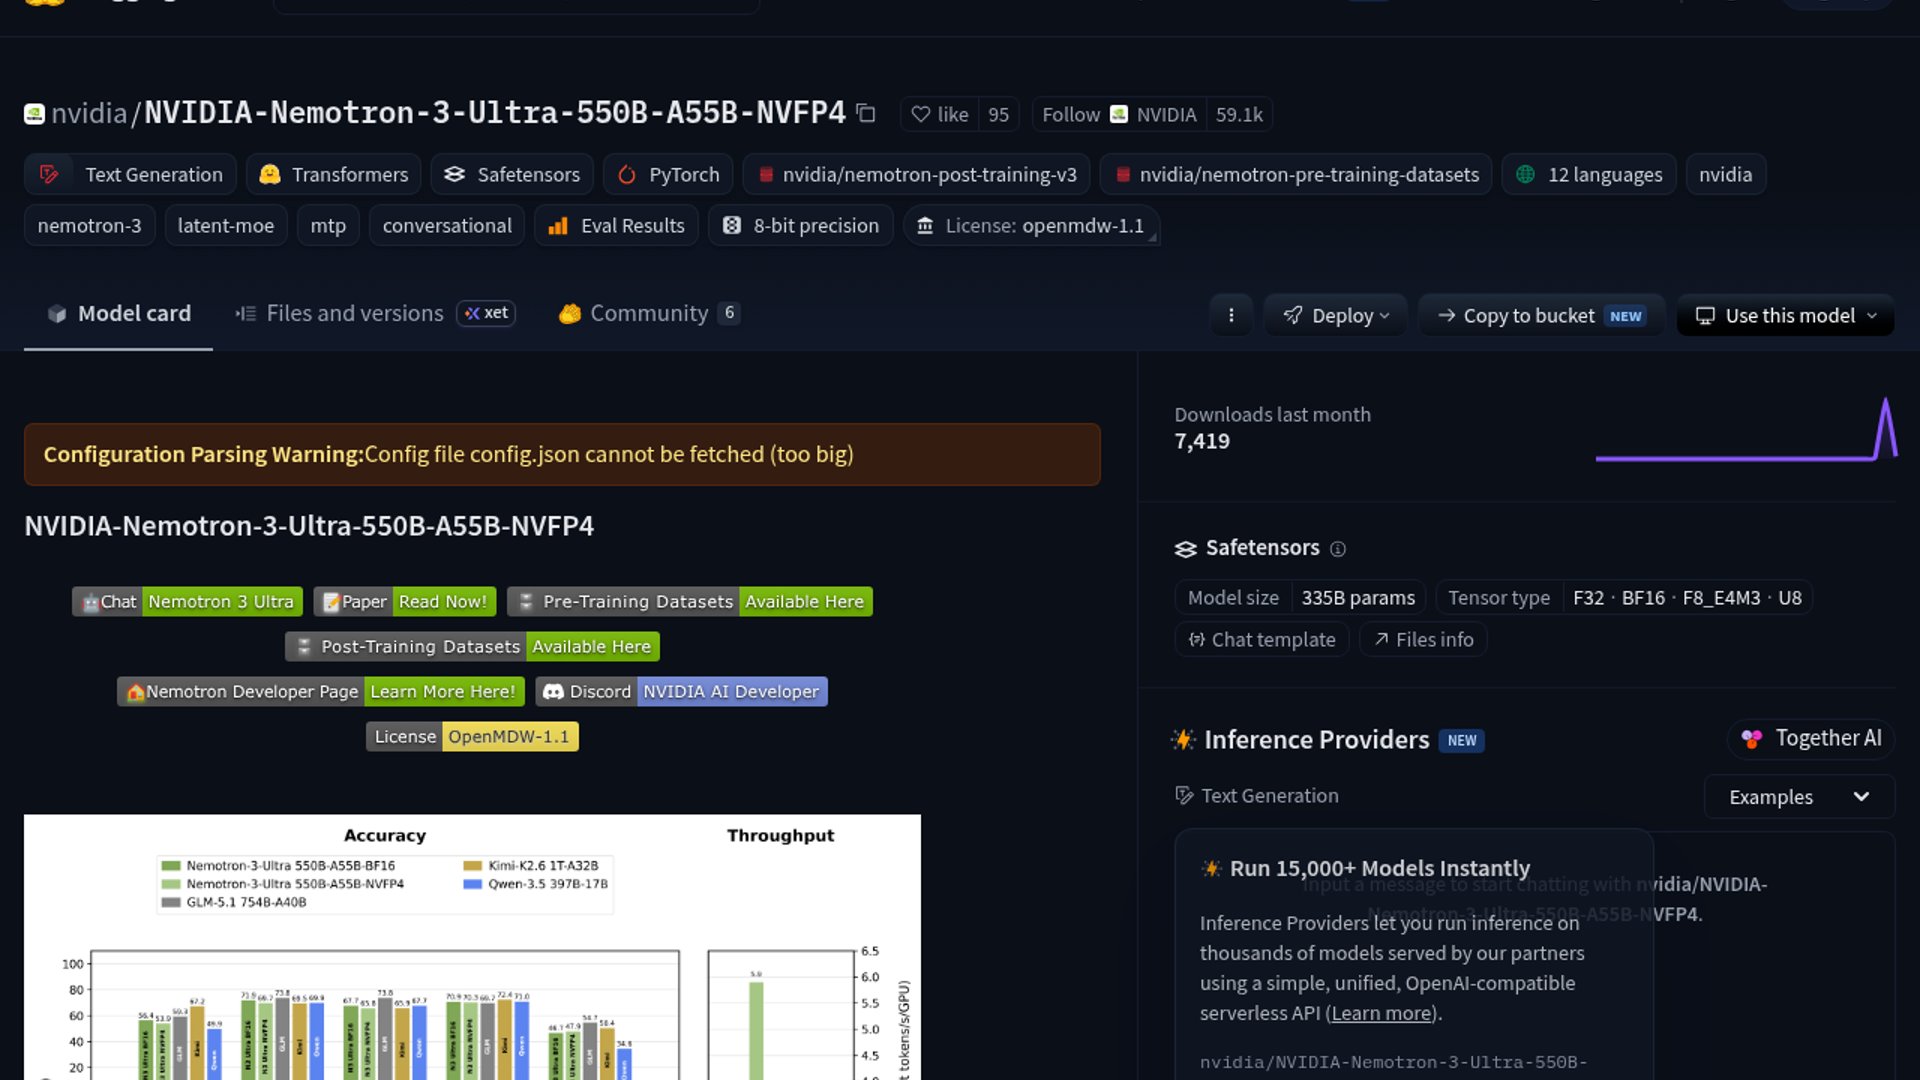Open the Examples dropdown

(x=1799, y=797)
